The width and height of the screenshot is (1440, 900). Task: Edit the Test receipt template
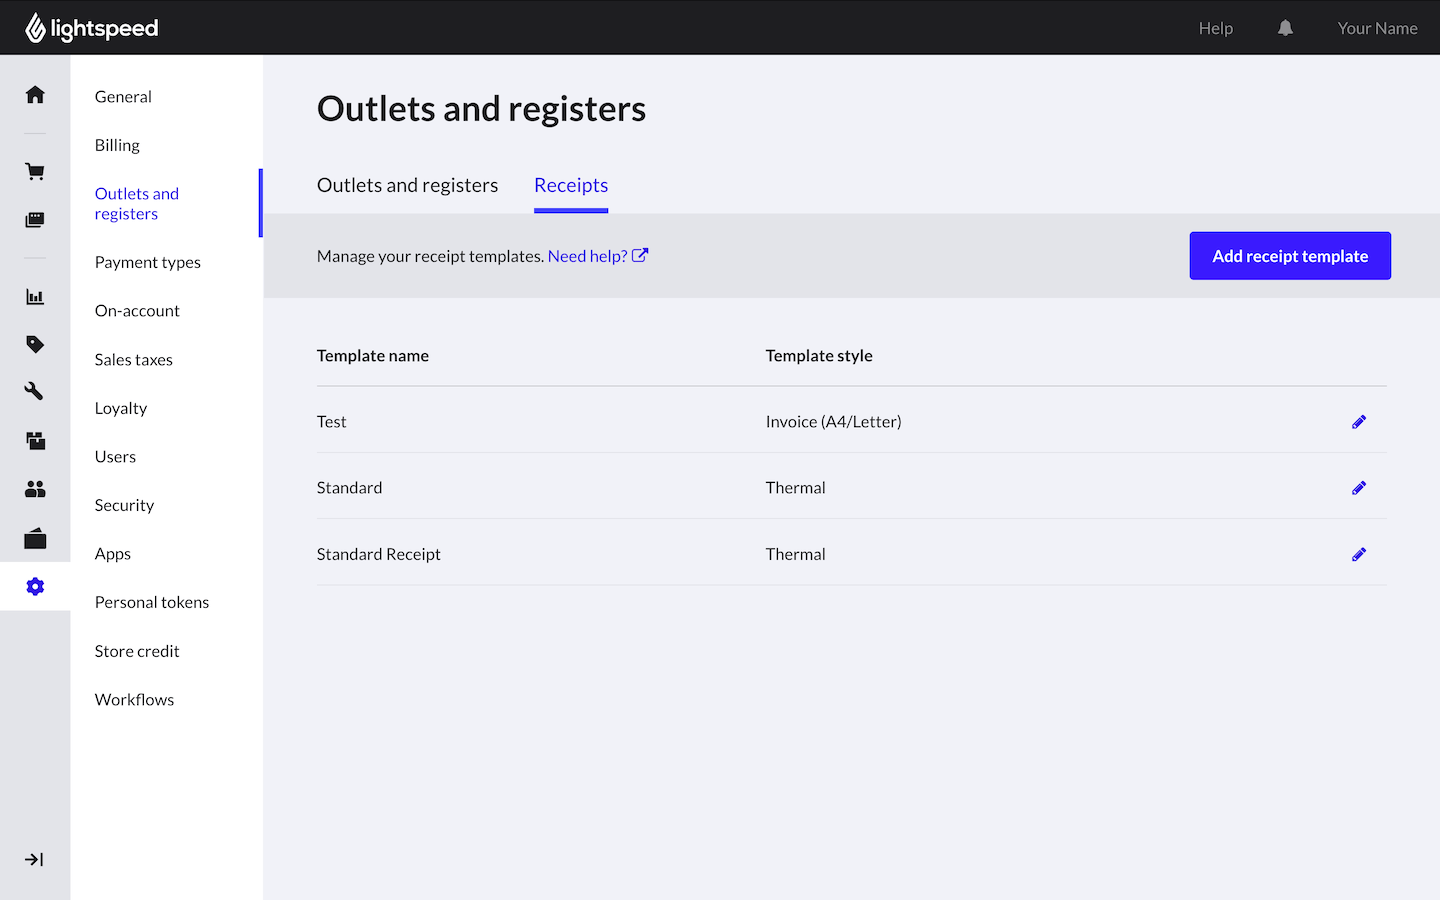(x=1358, y=422)
